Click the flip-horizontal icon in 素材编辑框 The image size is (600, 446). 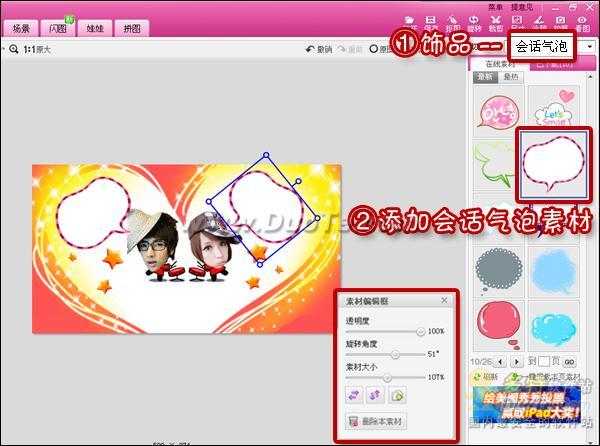[x=354, y=395]
